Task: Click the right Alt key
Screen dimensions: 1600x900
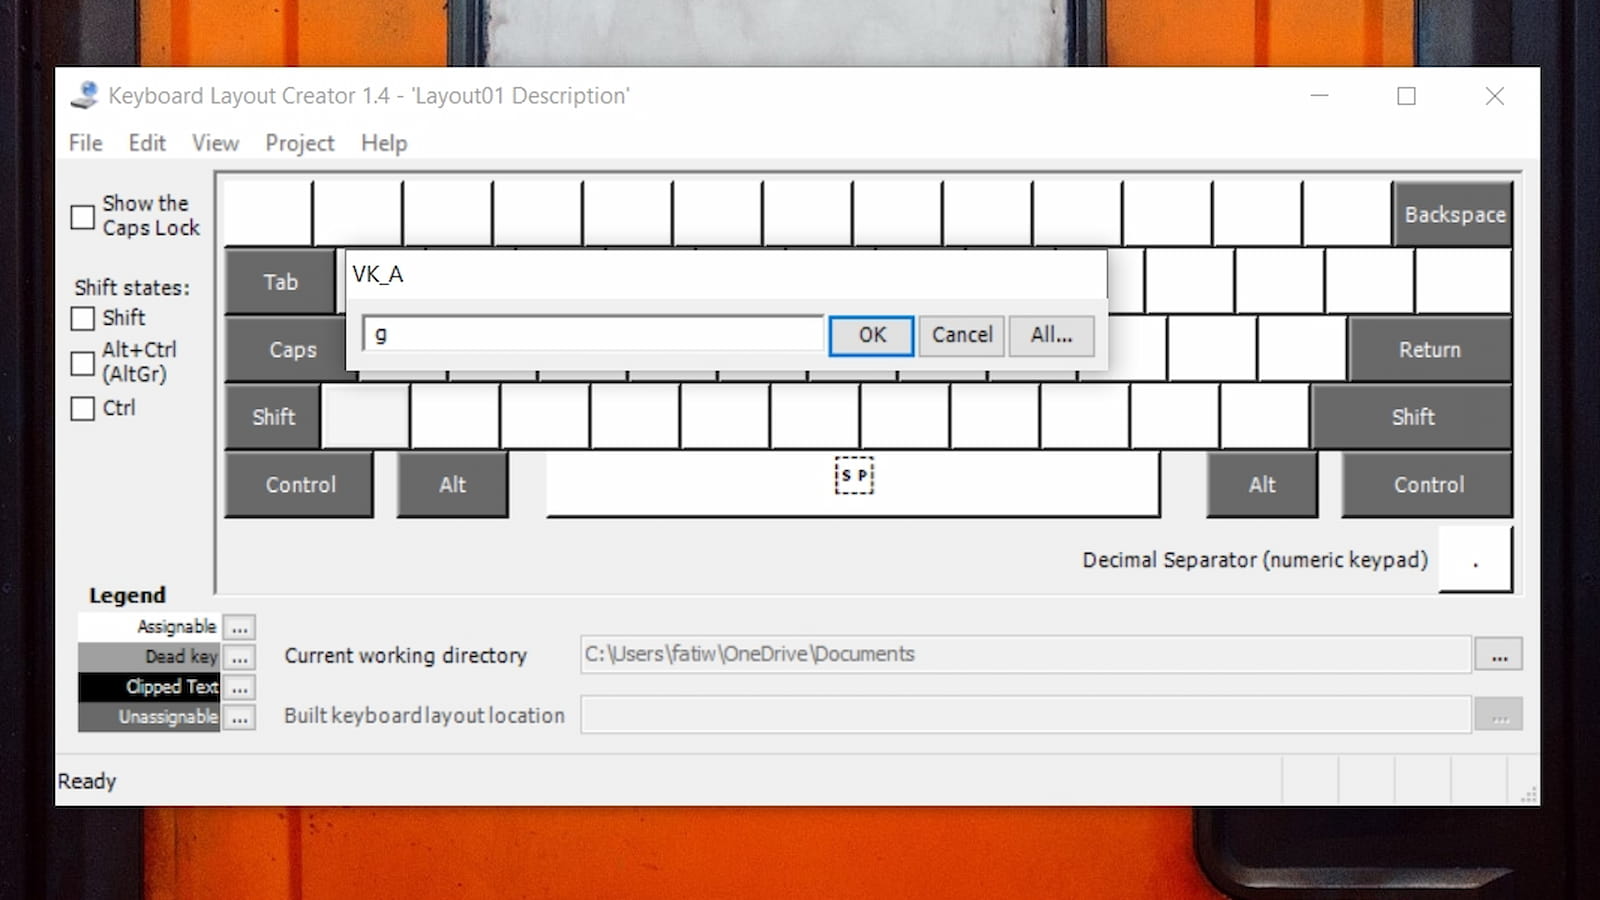Action: point(1261,485)
